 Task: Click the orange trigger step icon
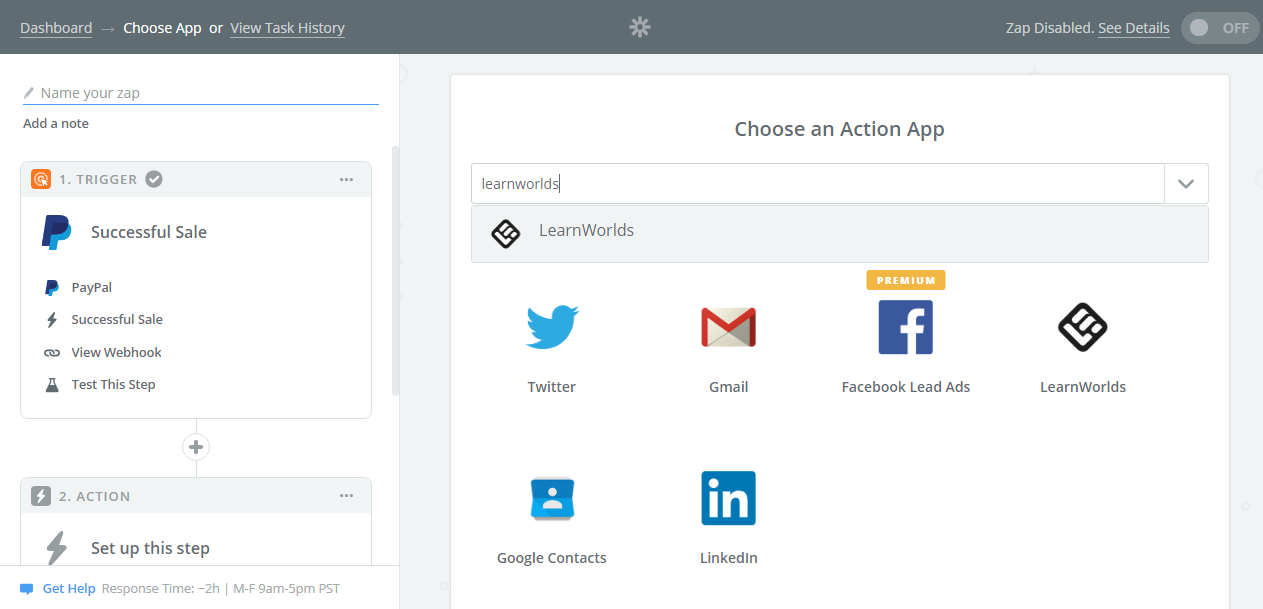[x=41, y=180]
